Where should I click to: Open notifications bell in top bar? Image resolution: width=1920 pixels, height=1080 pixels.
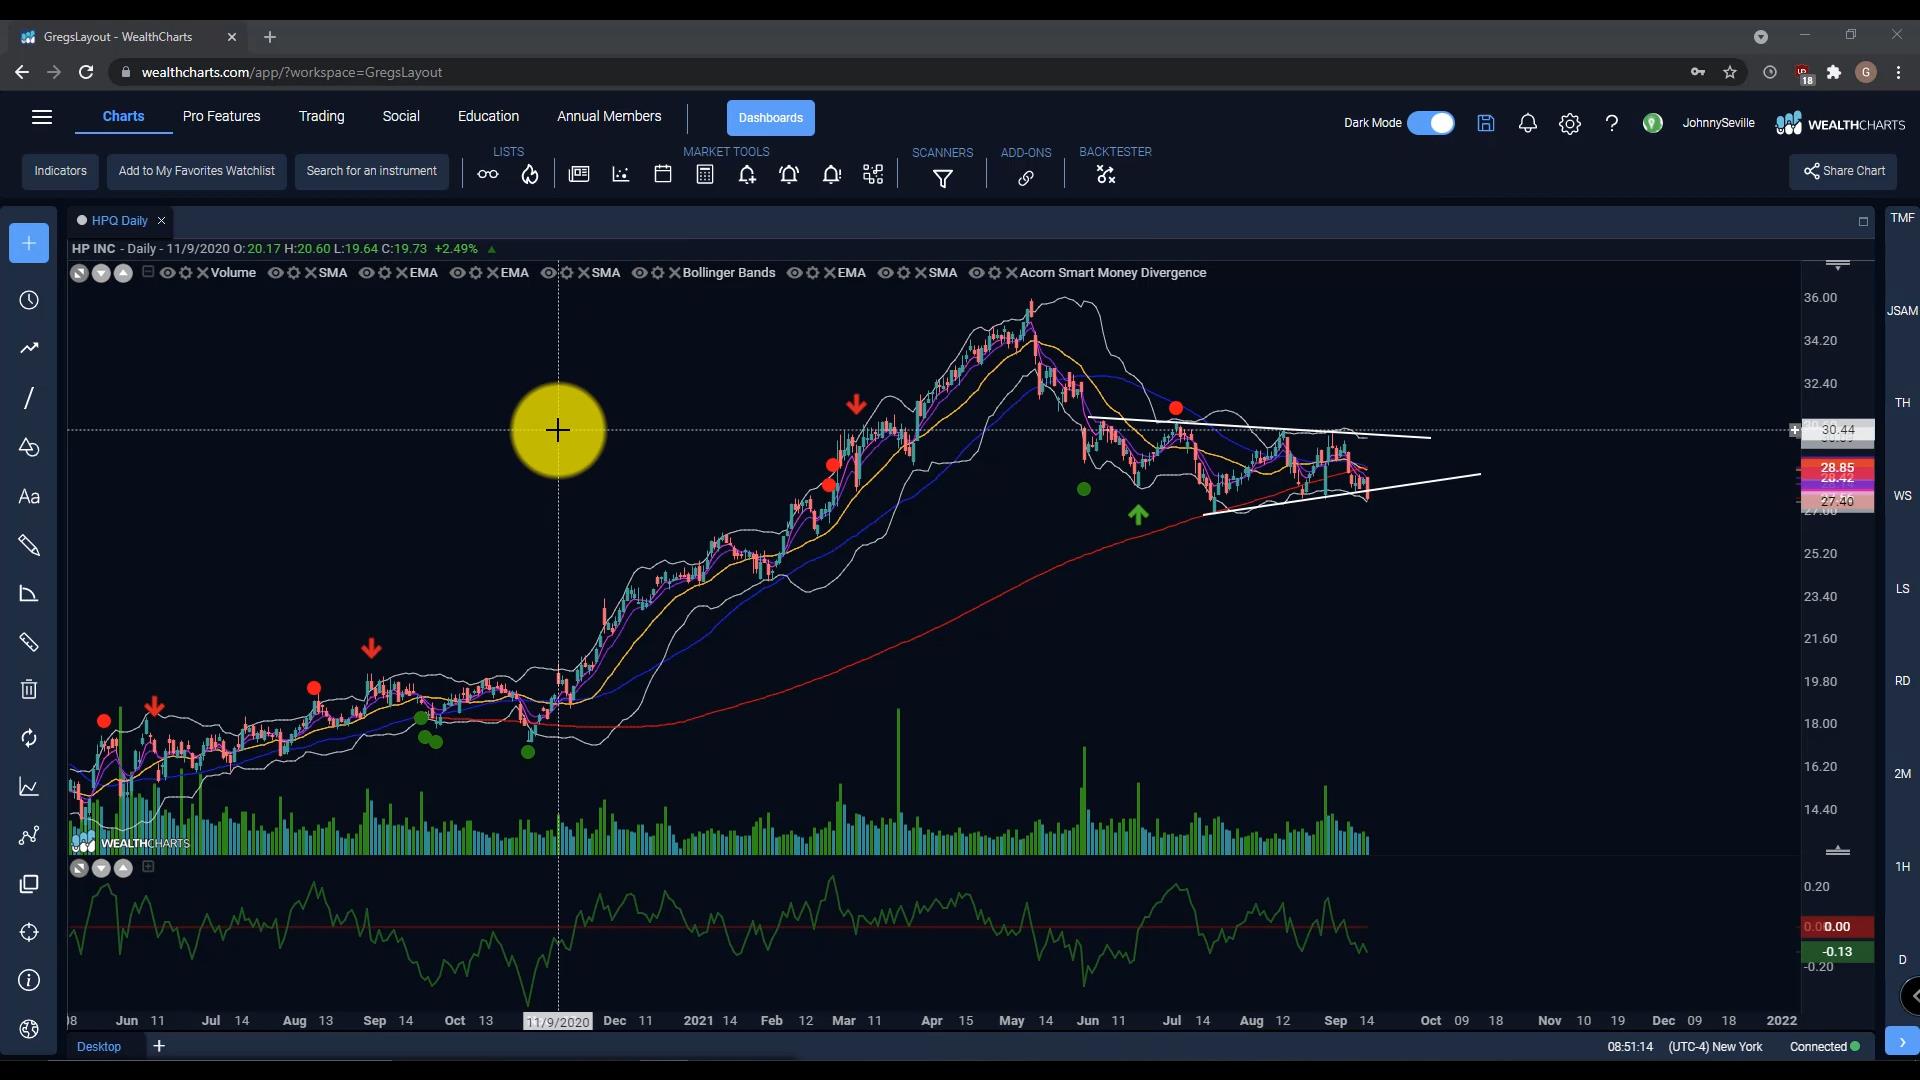[1528, 123]
